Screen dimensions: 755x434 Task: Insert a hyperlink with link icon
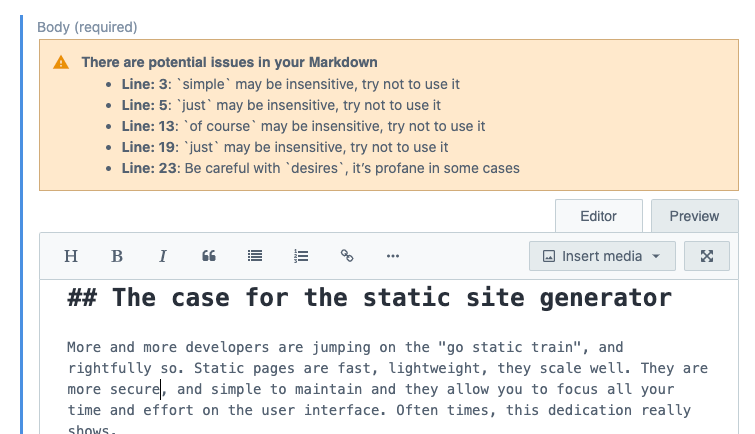(x=347, y=256)
